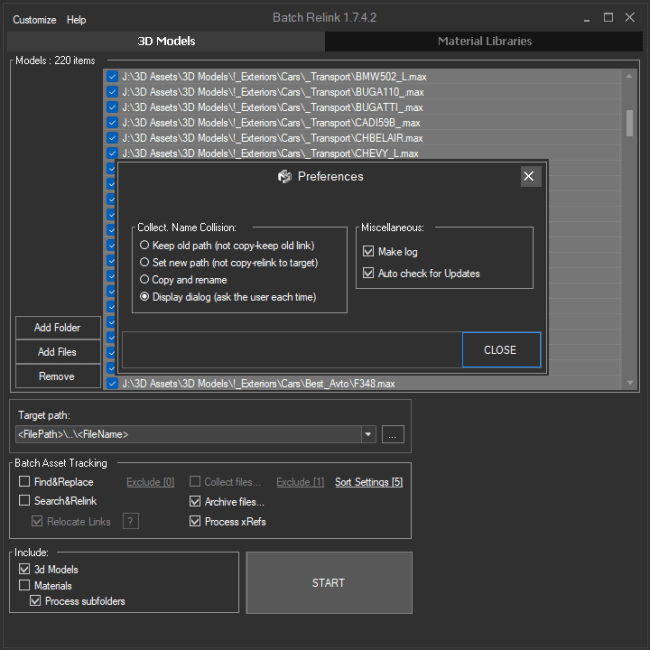
Task: Click the question mark help button
Action: point(131,521)
